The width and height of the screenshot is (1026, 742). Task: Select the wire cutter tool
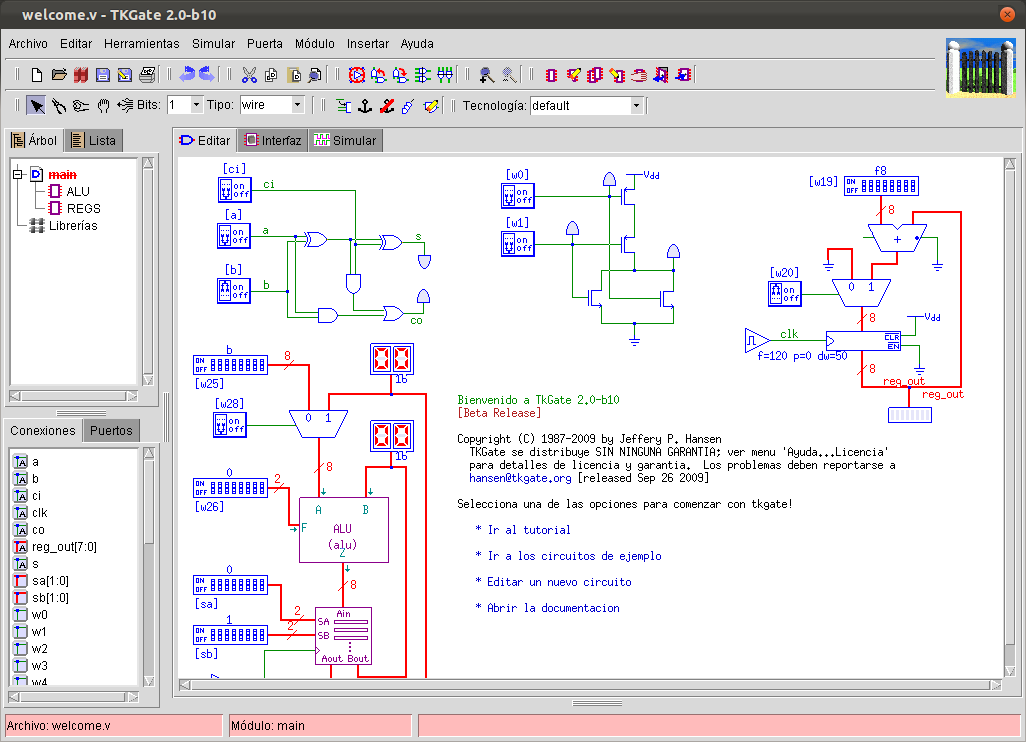(59, 105)
